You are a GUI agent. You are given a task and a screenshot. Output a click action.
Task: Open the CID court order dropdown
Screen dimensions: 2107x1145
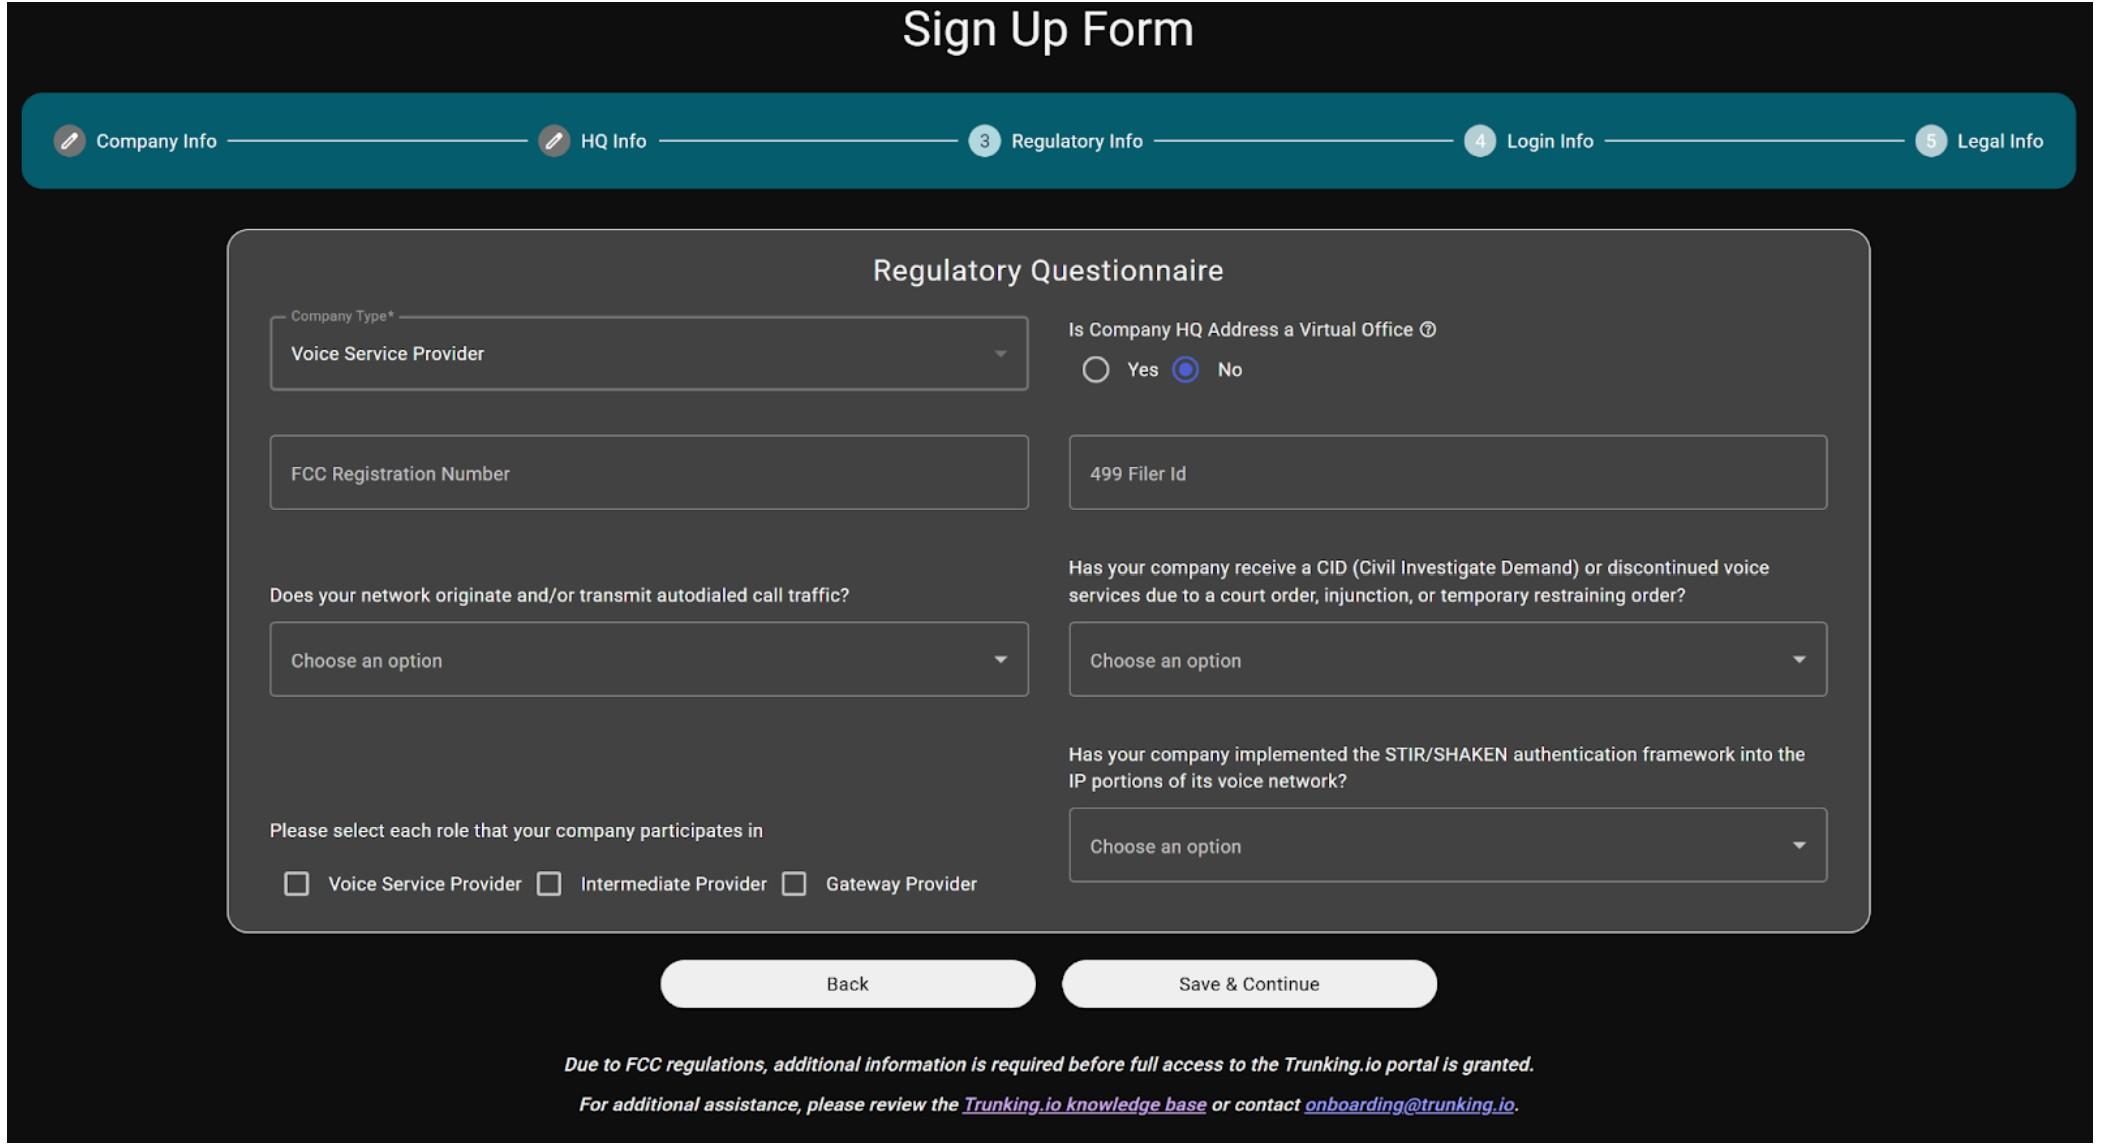click(x=1447, y=660)
